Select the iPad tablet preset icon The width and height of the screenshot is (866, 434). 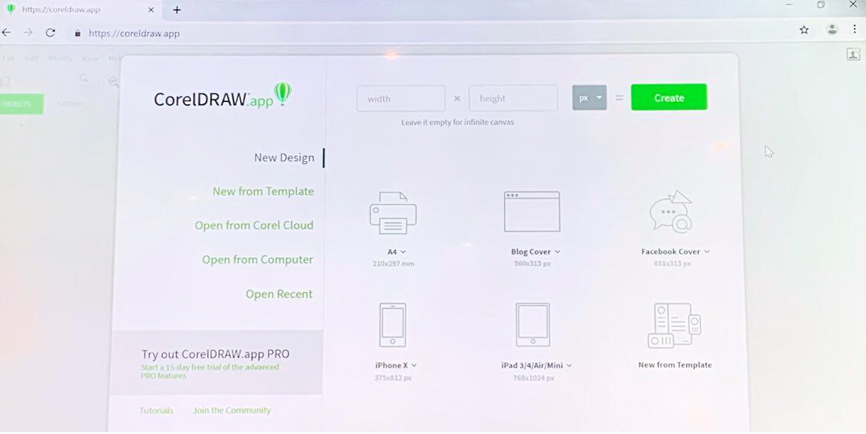point(532,325)
